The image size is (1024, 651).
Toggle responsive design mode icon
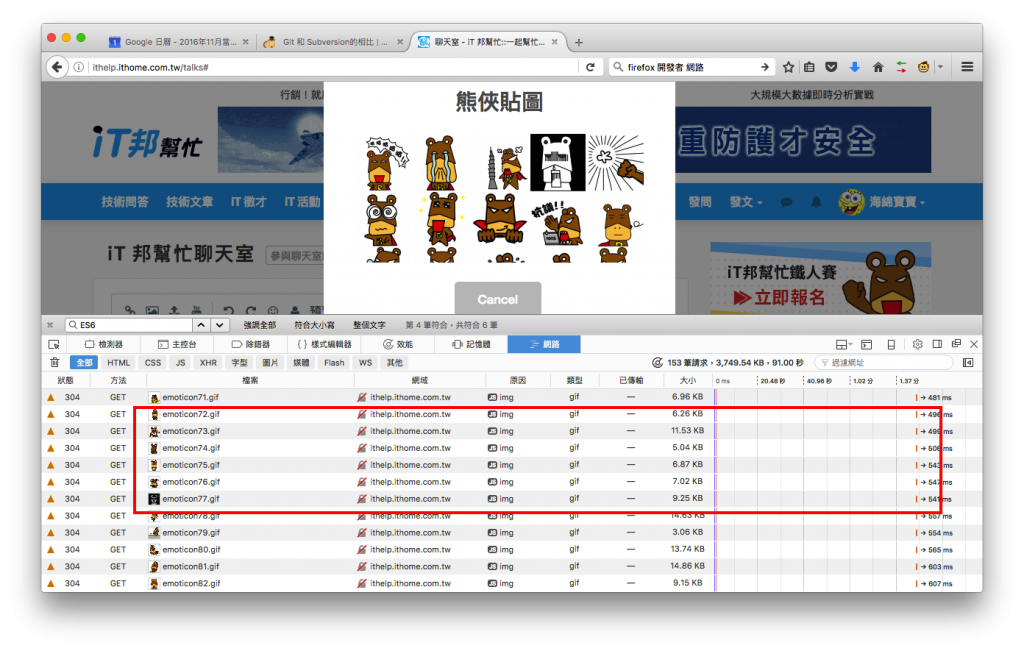point(891,344)
